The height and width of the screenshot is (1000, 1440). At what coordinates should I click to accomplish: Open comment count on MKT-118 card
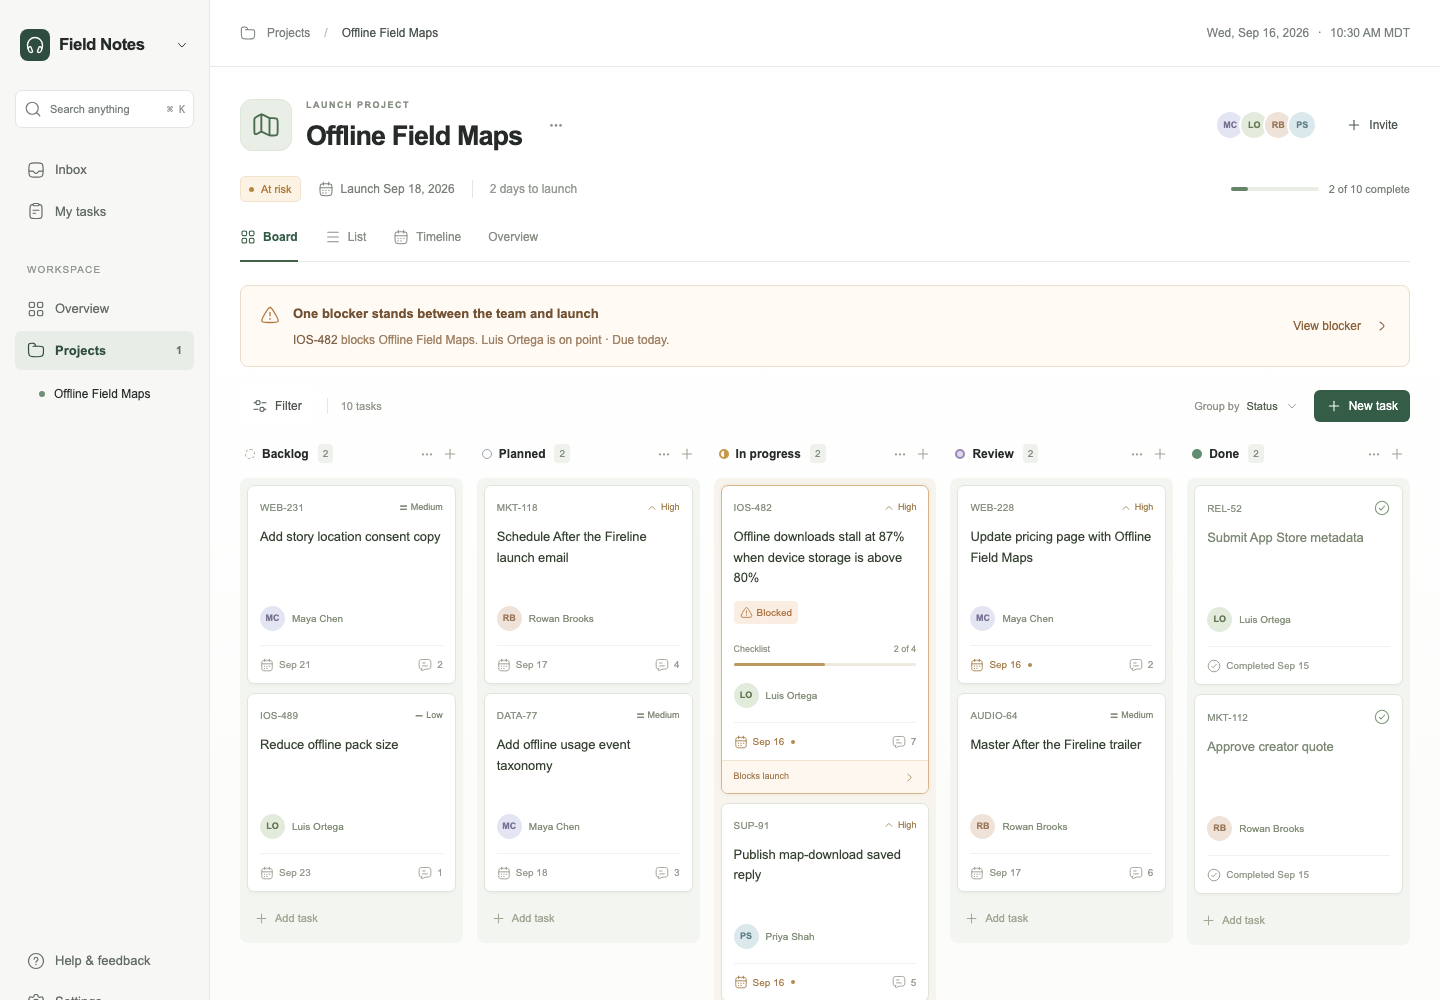point(667,665)
